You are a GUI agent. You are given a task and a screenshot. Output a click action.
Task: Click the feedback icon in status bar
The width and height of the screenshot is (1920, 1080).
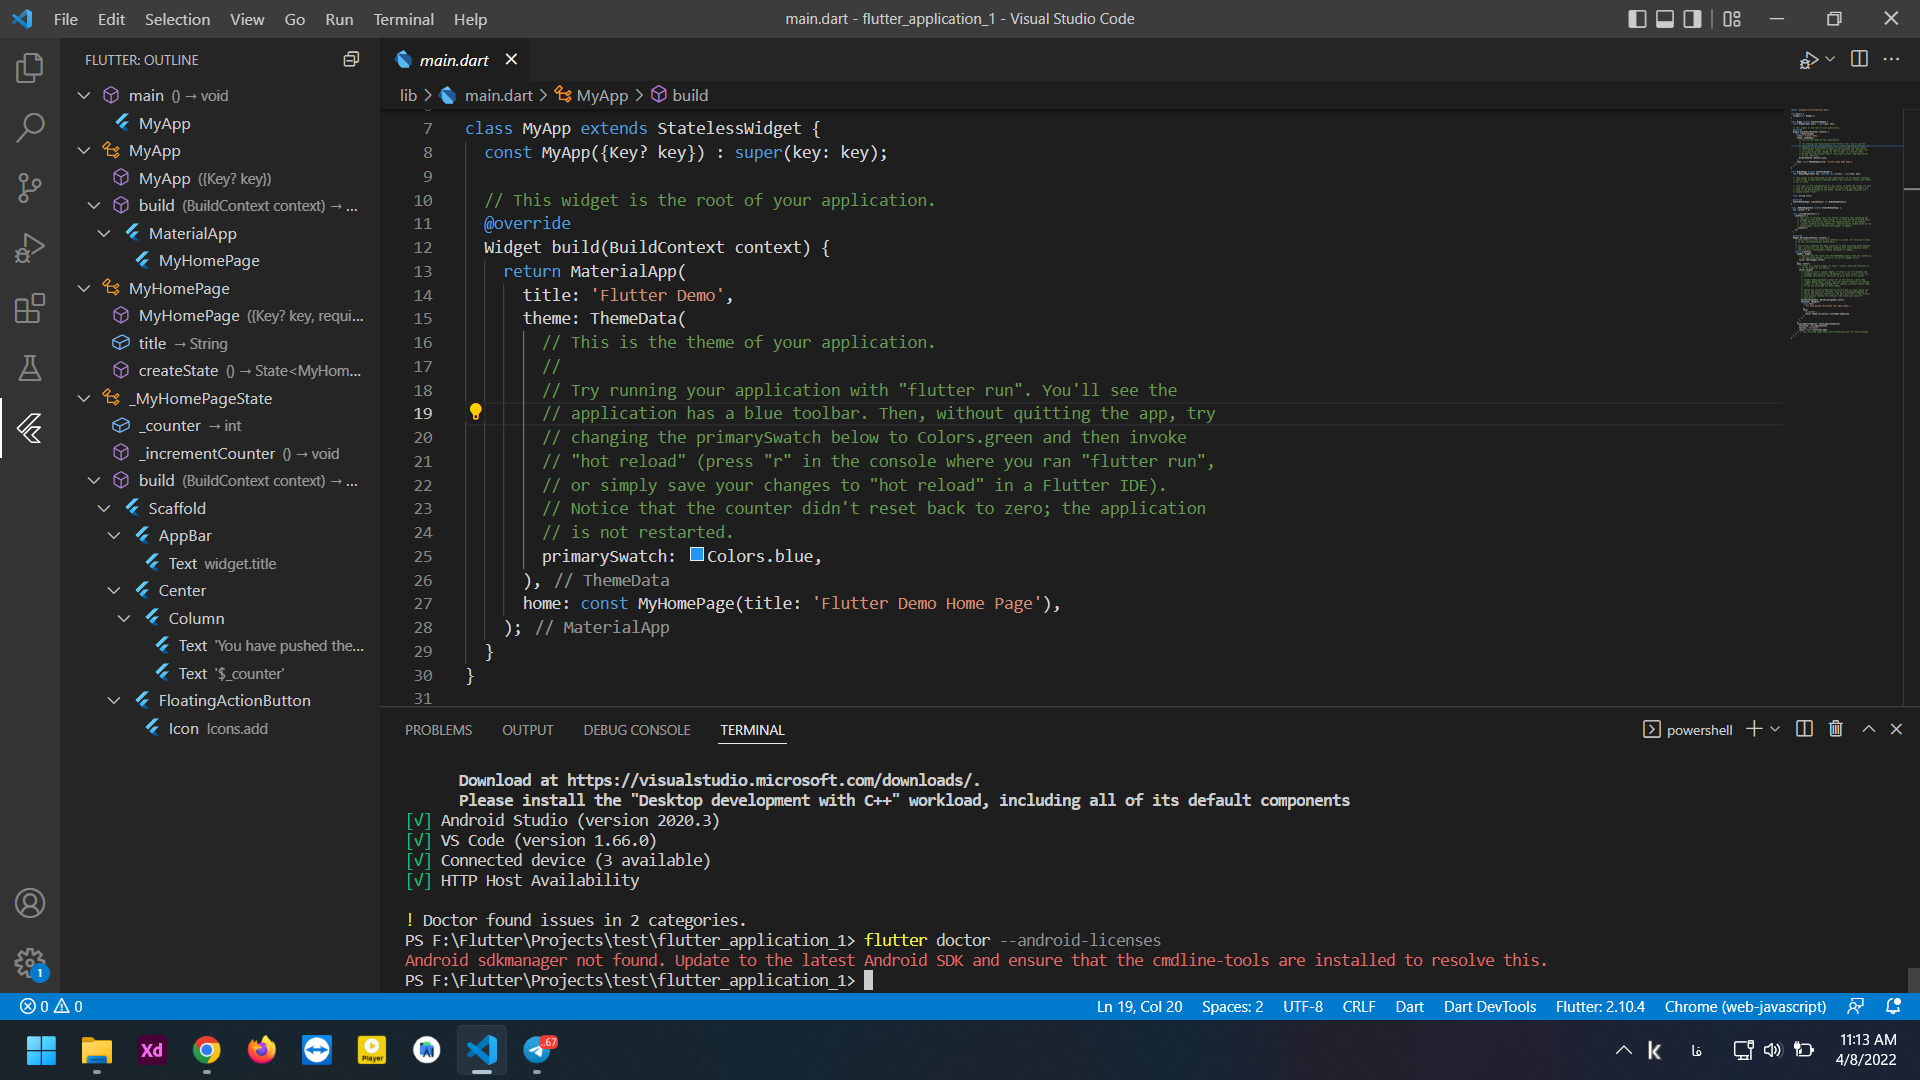(x=1856, y=1006)
